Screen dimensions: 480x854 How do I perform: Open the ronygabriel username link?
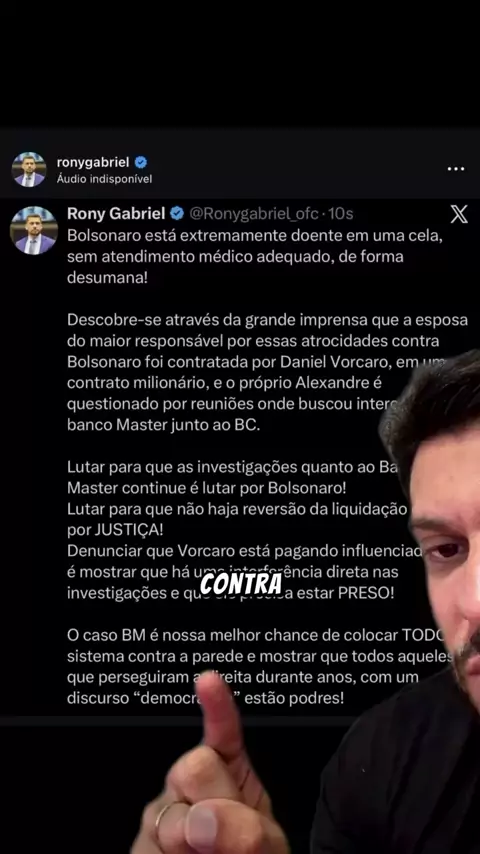pyautogui.click(x=93, y=162)
